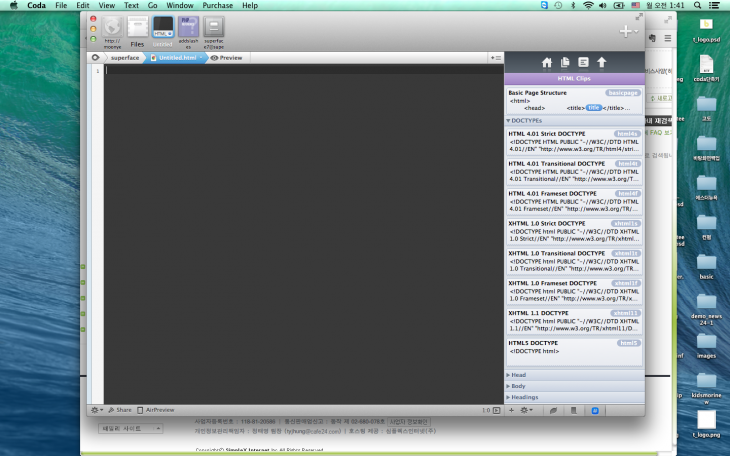Viewport: 730px width, 456px height.
Task: Toggle the blue button in clips footer
Action: coord(595,410)
